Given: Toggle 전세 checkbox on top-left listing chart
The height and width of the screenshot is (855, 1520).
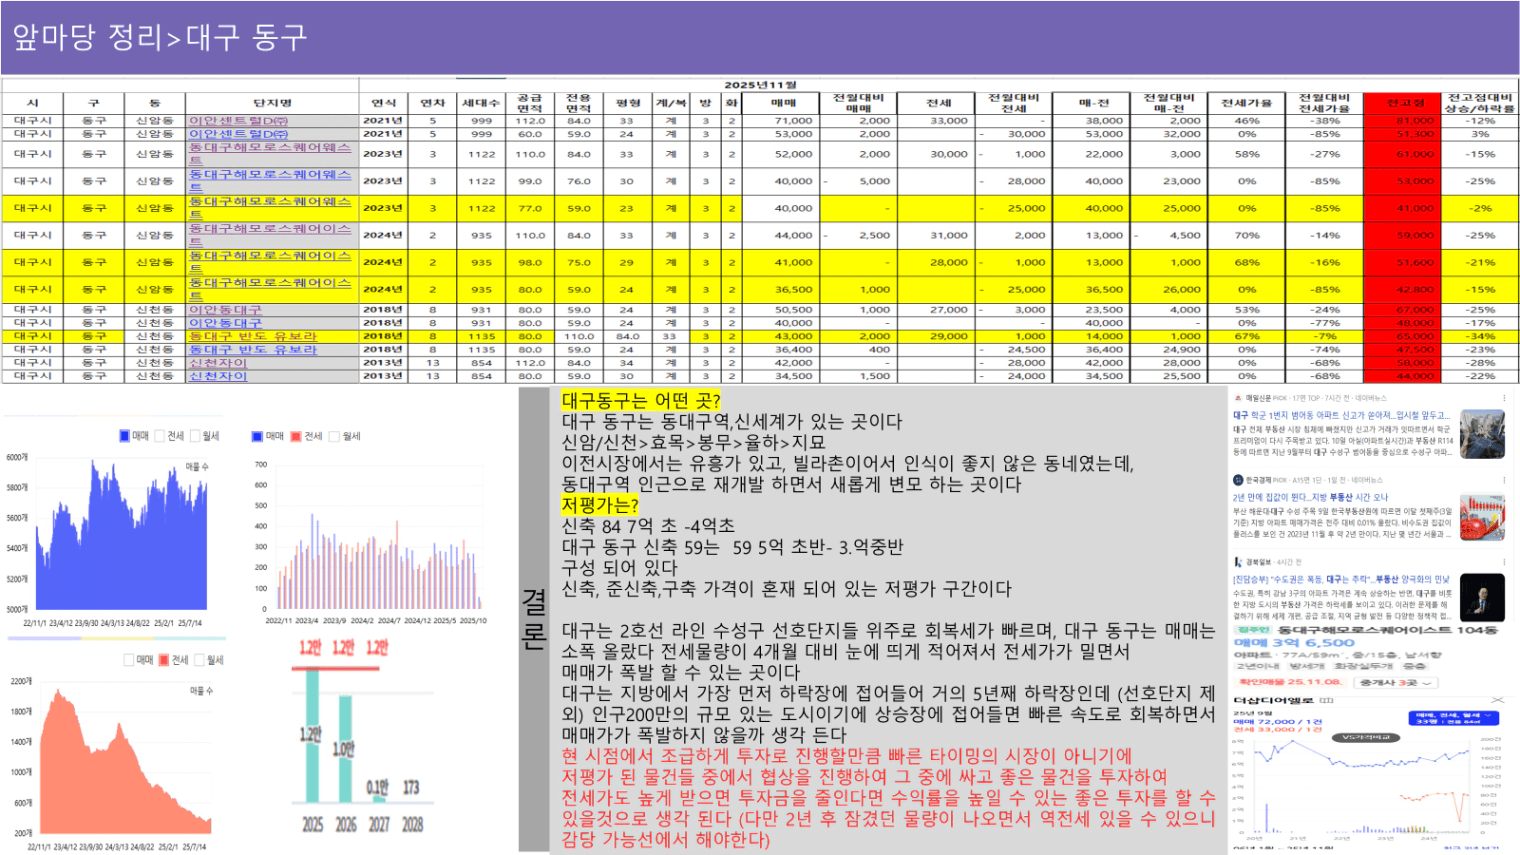Looking at the screenshot, I should [160, 436].
